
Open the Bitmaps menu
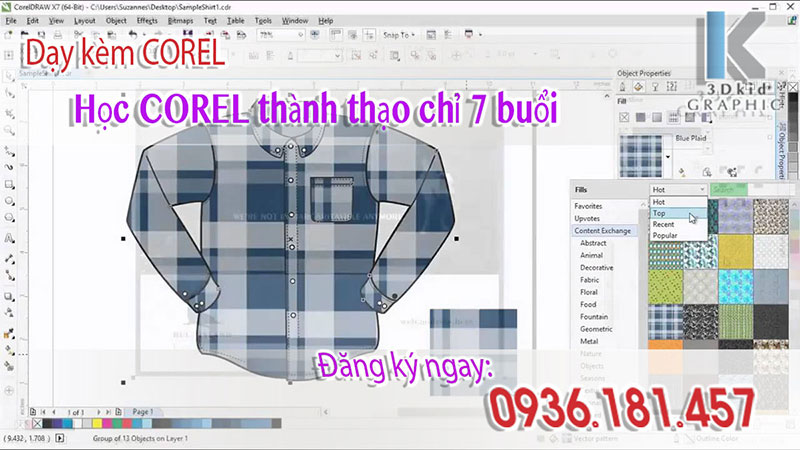(x=180, y=21)
